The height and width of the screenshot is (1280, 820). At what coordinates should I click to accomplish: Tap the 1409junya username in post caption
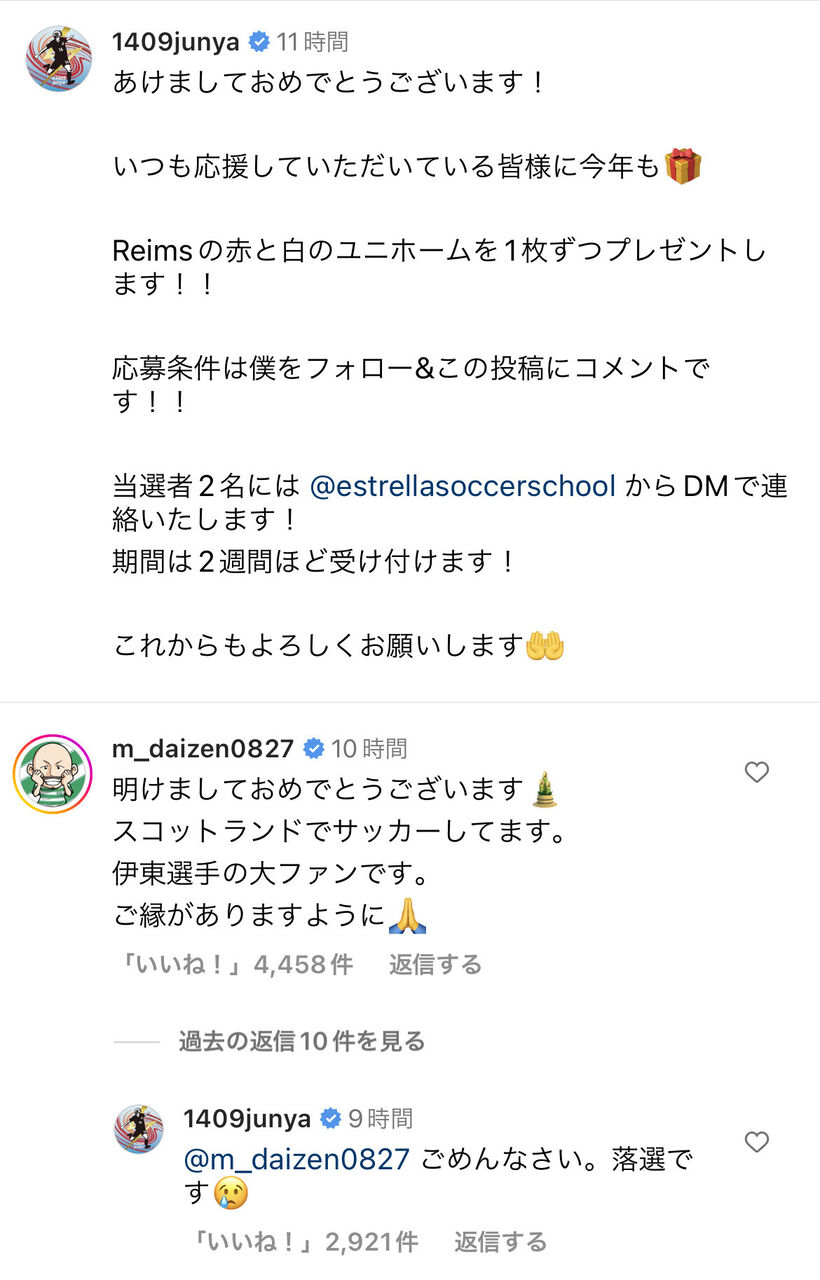[x=178, y=42]
